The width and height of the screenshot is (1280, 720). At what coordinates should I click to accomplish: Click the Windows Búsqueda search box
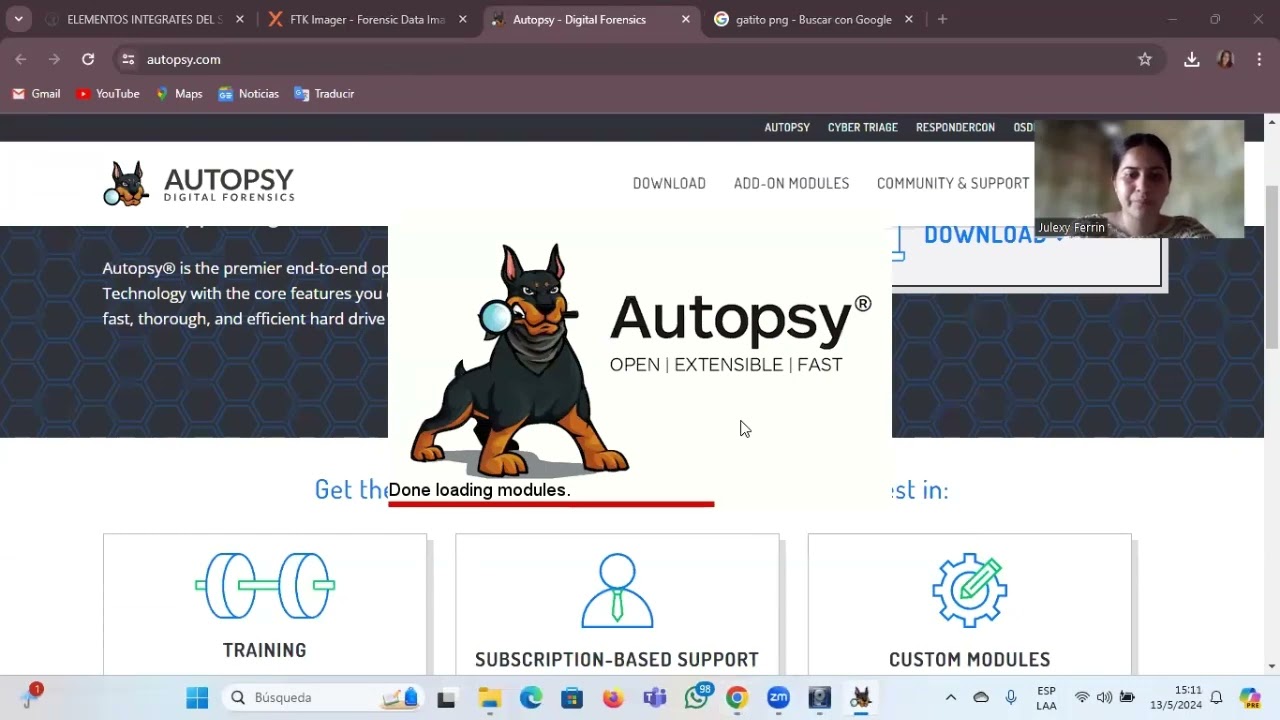[322, 697]
